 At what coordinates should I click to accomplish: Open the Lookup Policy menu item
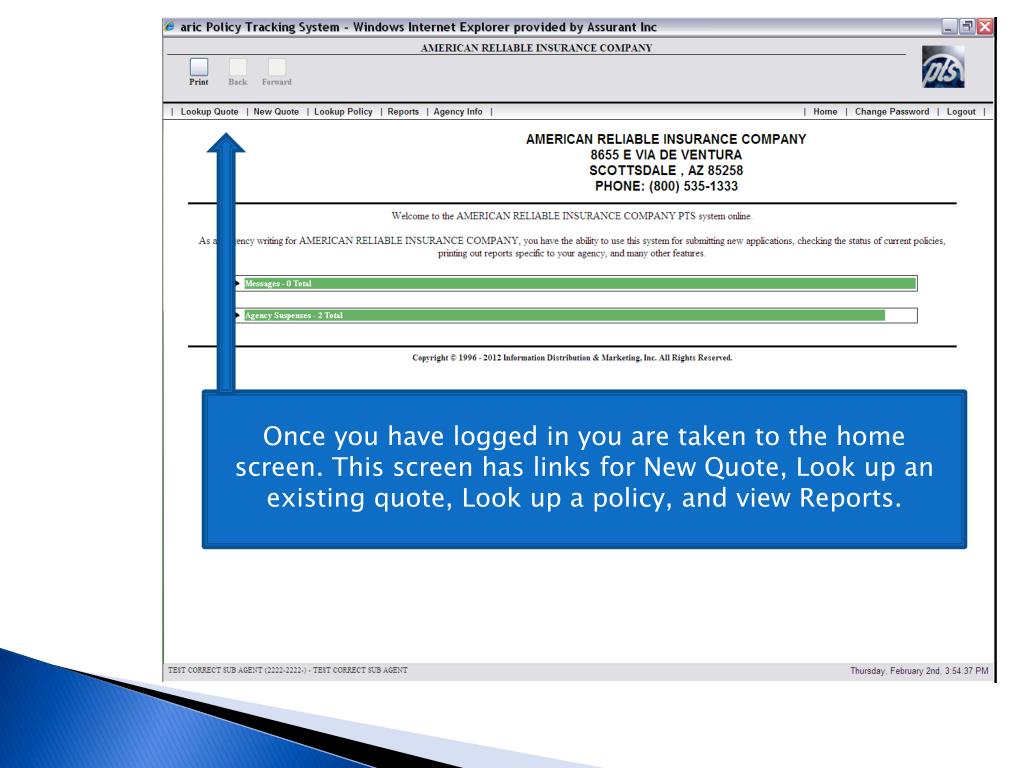pos(343,112)
